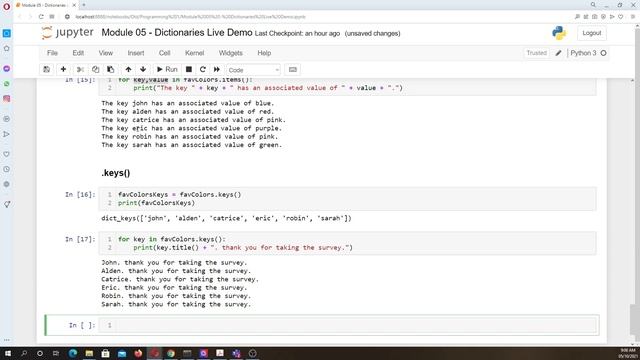The width and height of the screenshot is (640, 360).
Task: Click the .keys() heading
Action: (116, 173)
